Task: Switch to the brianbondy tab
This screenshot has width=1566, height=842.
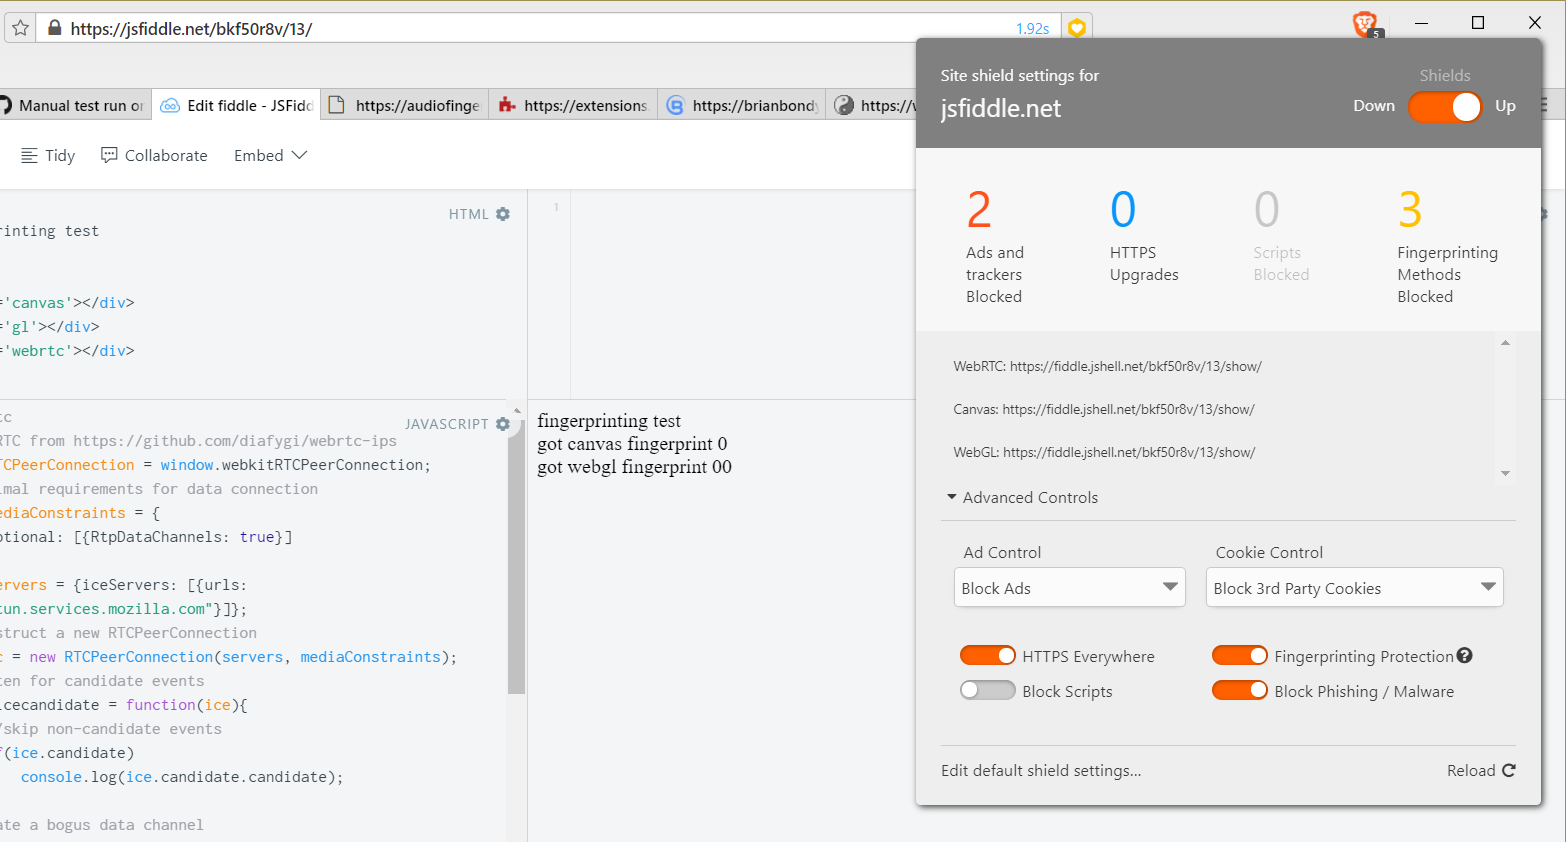Action: coord(742,105)
